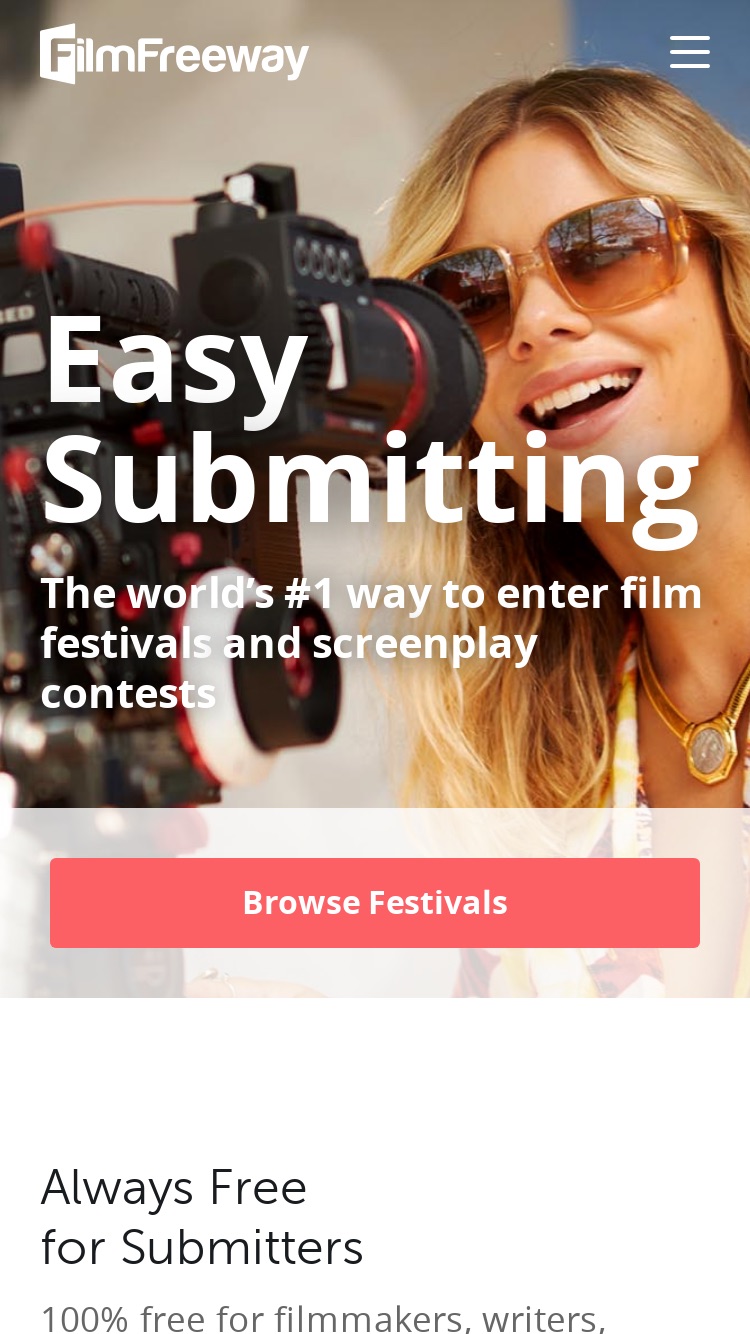Click the translucent band left of Browse Festivals
Screen dimensions: 750x1334
coord(25,903)
